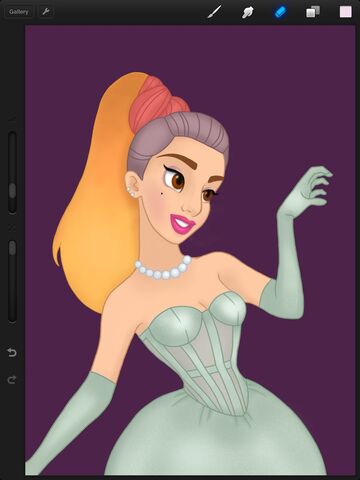Viewport: 360px width, 480px height.
Task: Redo the undone stroke
Action: pyautogui.click(x=12, y=379)
